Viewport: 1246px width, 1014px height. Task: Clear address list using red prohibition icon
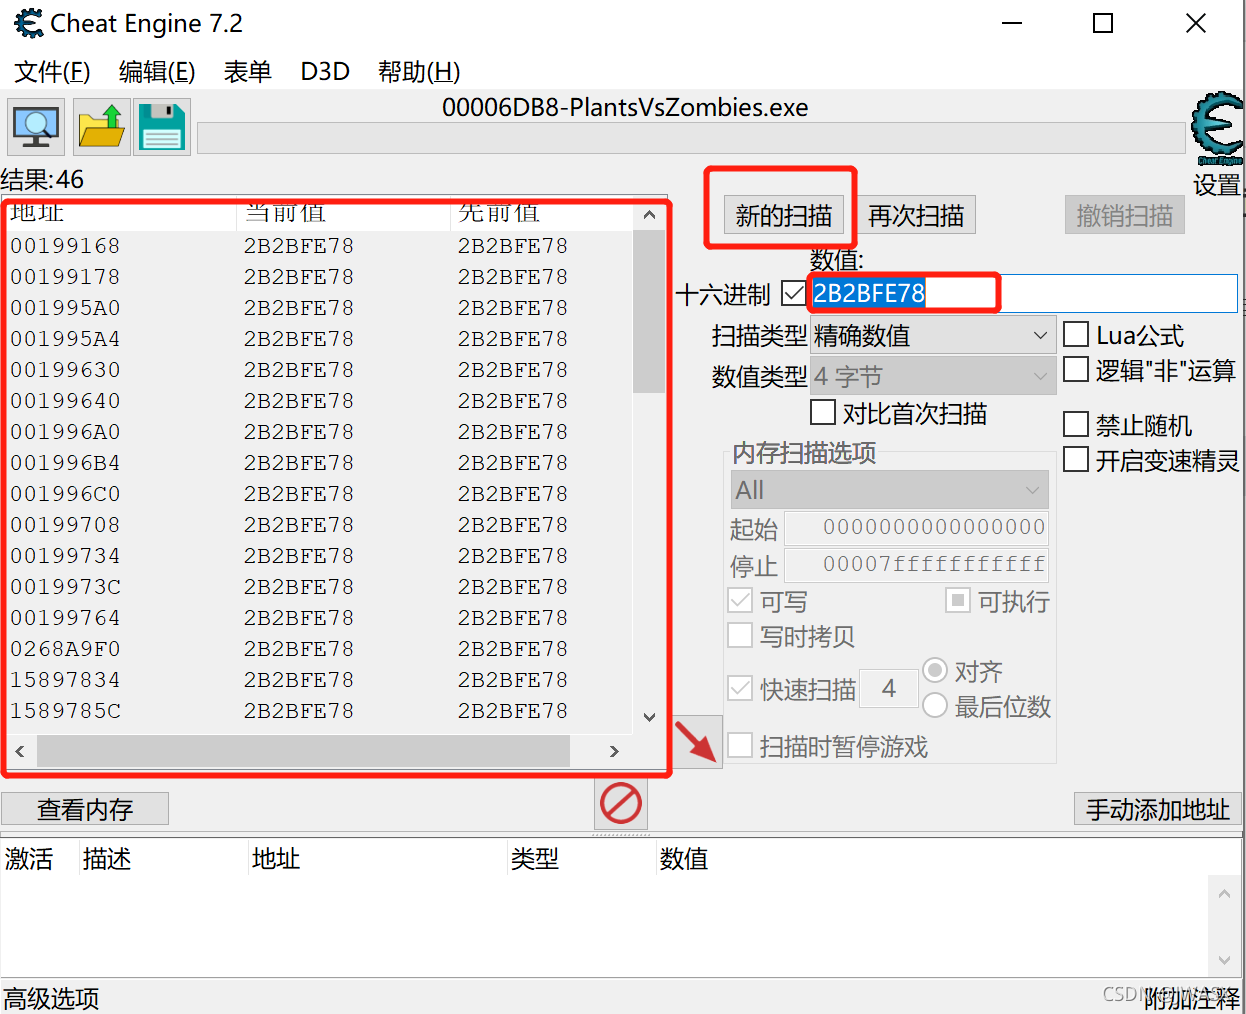pyautogui.click(x=621, y=803)
